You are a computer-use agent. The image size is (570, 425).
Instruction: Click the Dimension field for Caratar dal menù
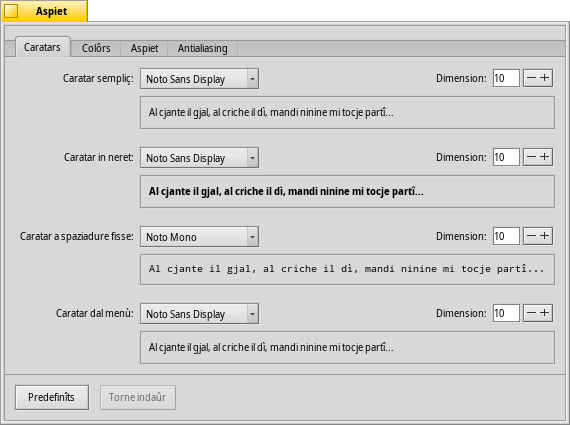[x=506, y=313]
